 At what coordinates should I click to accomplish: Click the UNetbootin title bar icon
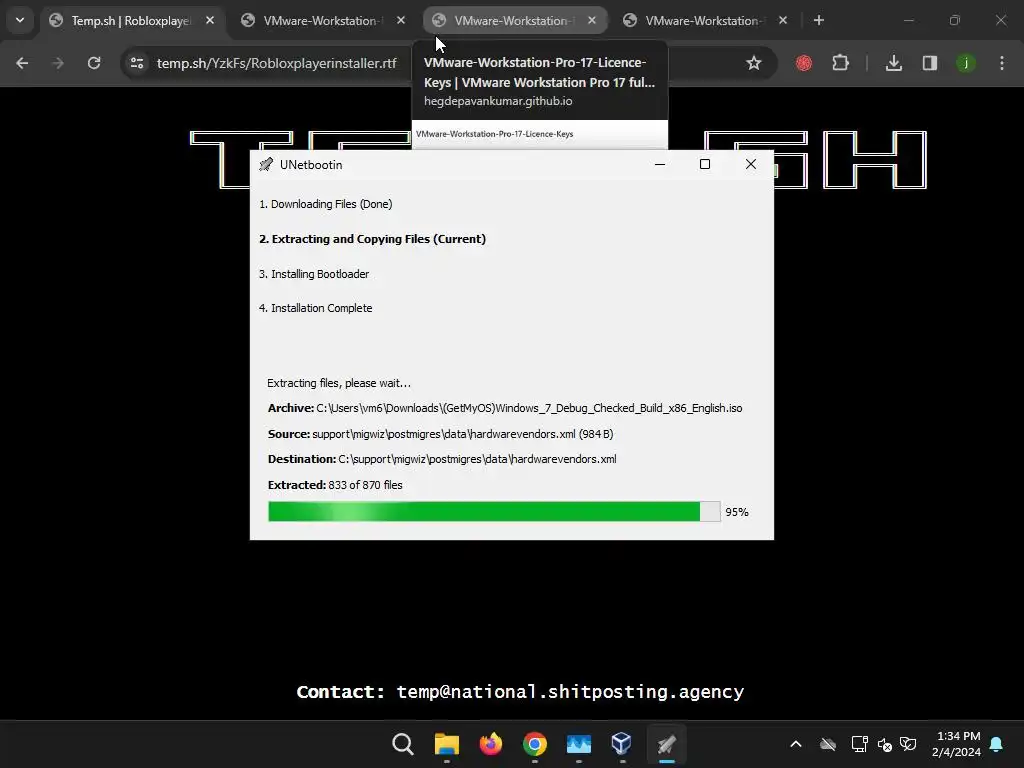(266, 165)
